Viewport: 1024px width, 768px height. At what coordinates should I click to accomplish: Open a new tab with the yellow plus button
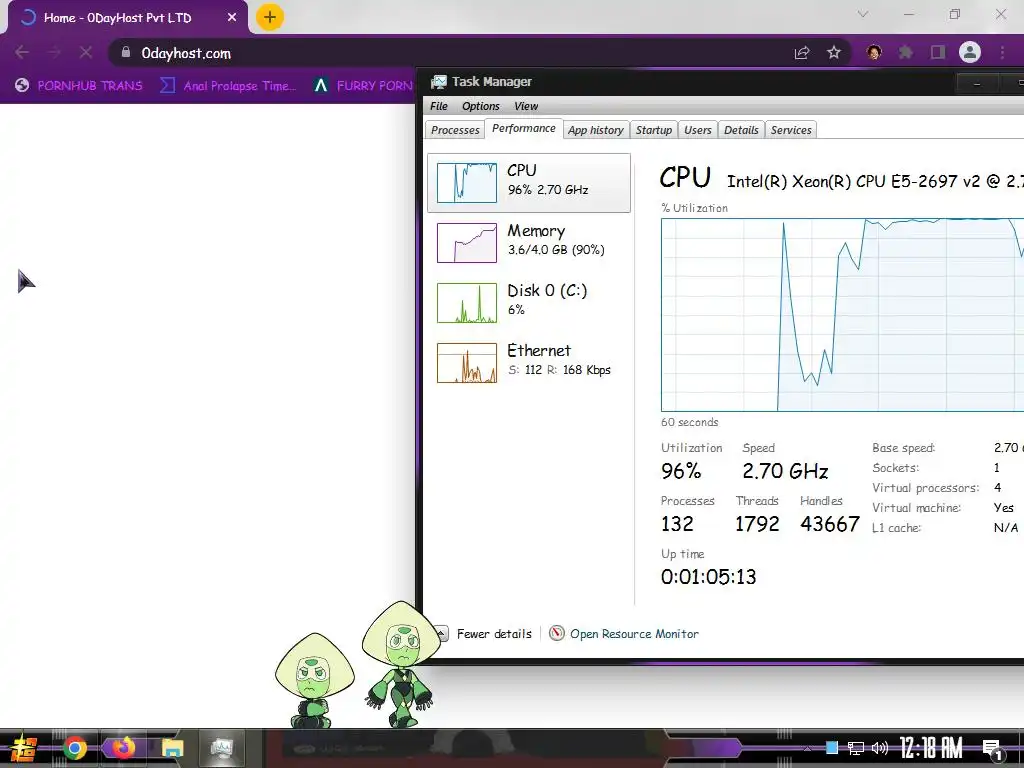pyautogui.click(x=270, y=17)
